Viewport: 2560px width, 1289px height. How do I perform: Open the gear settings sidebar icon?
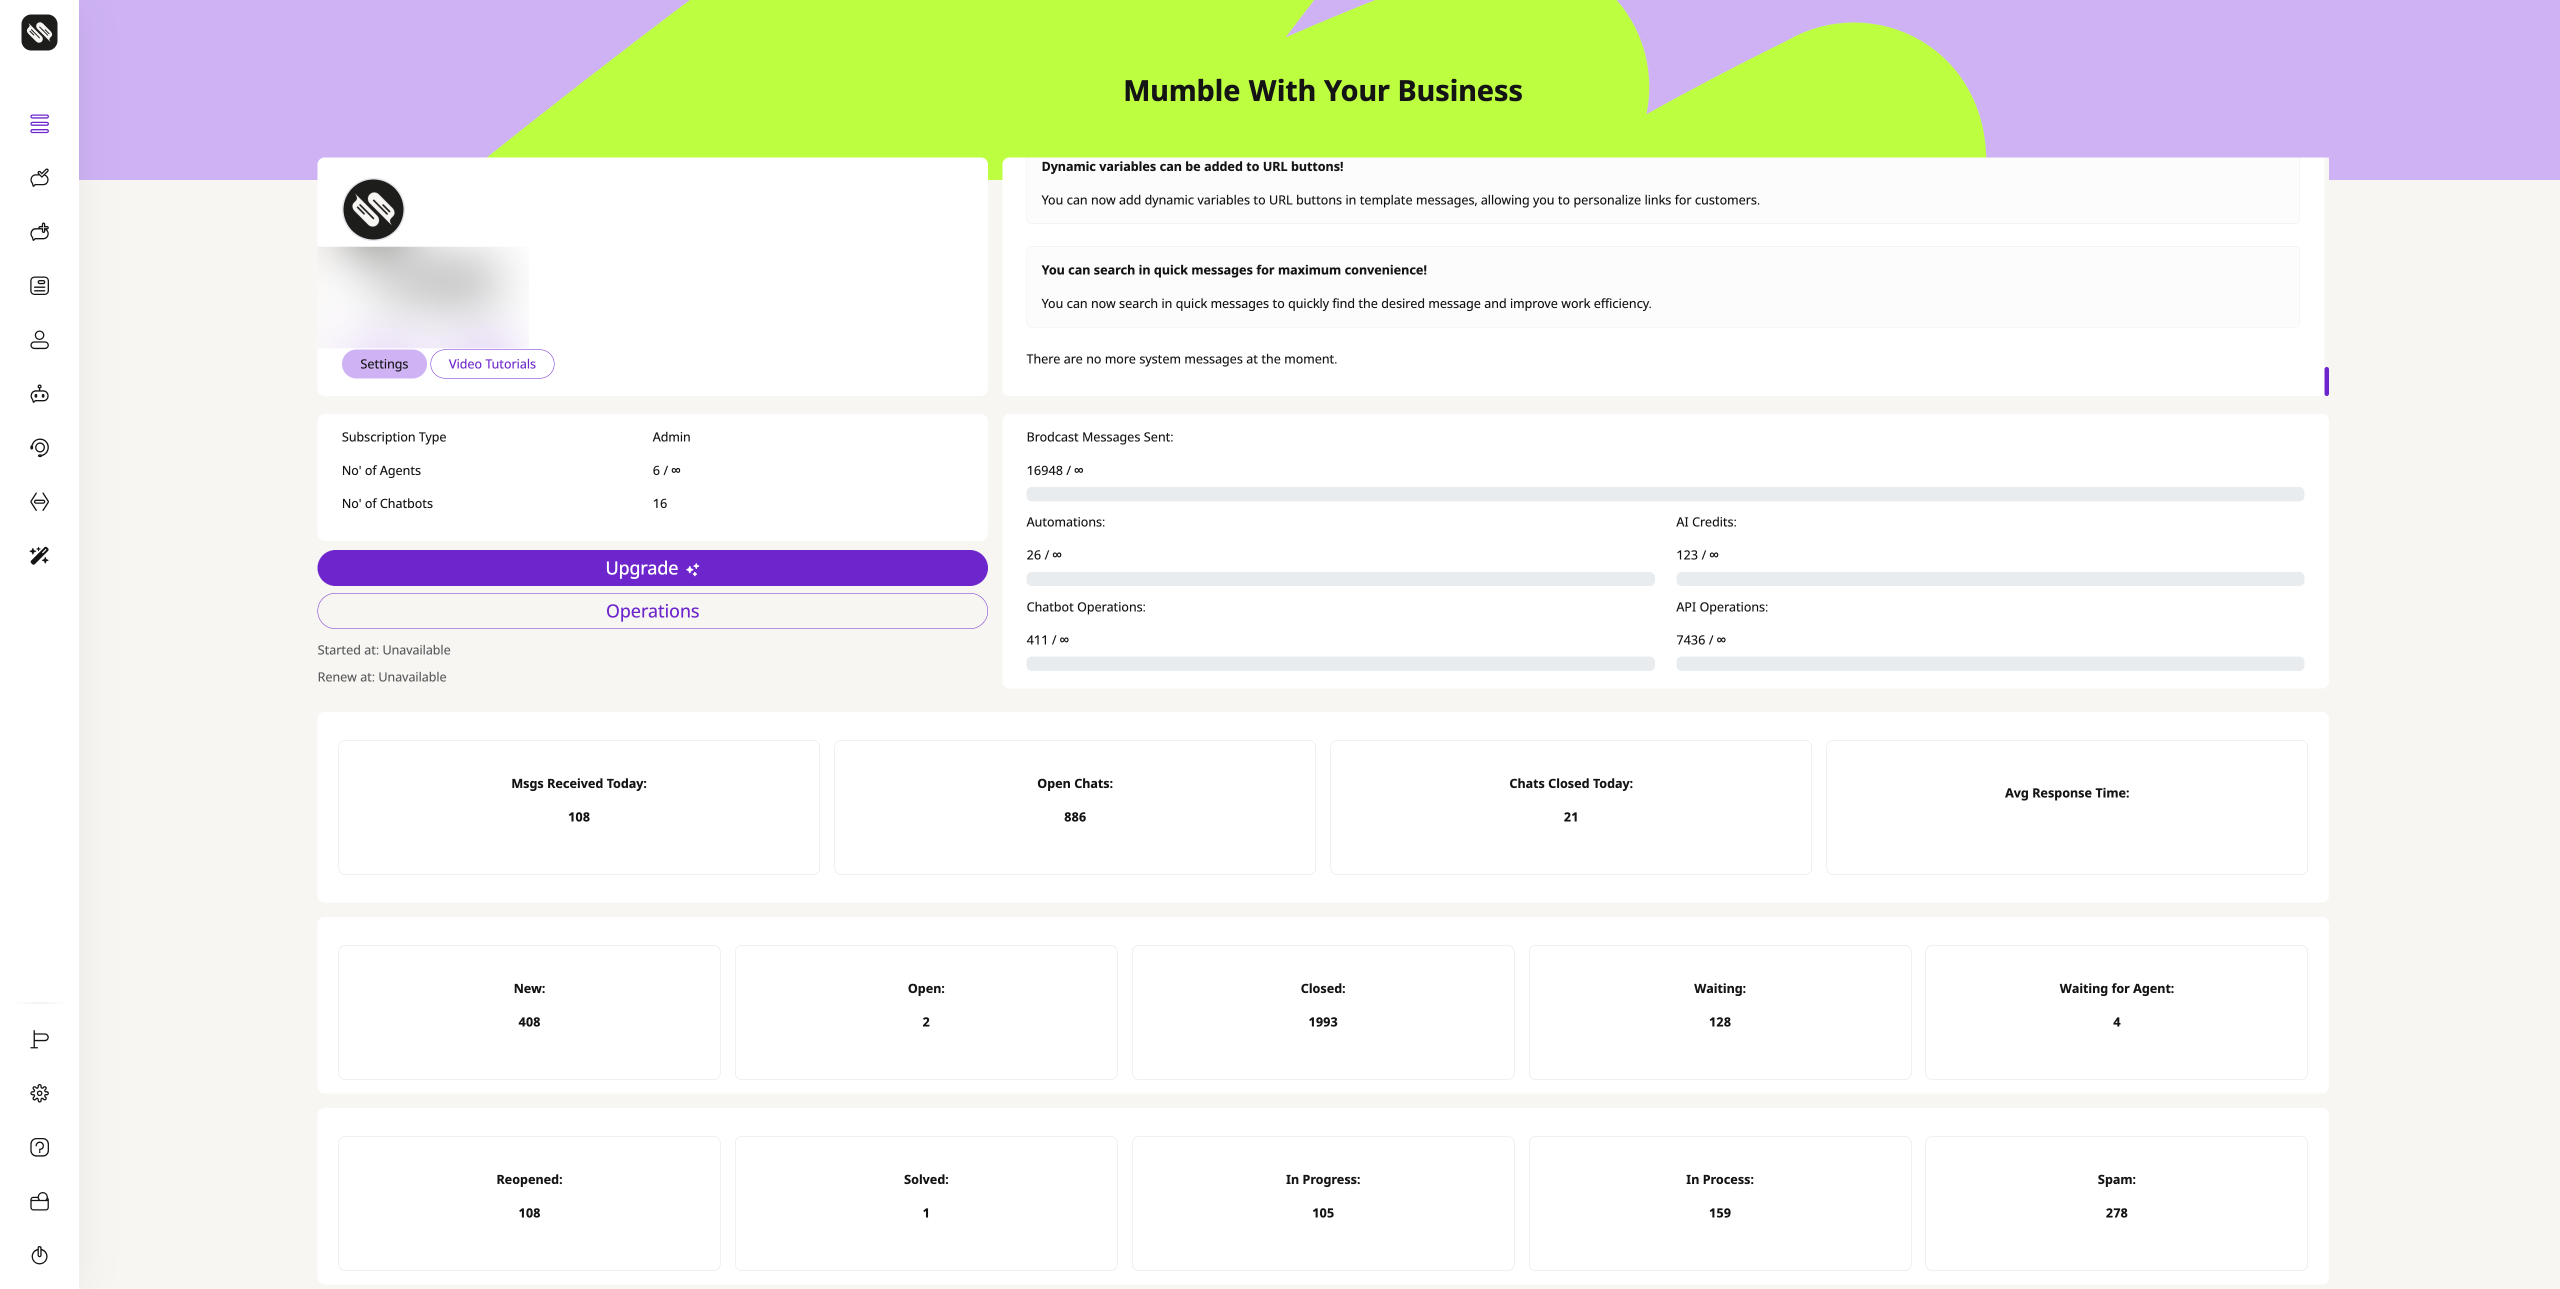coord(39,1094)
